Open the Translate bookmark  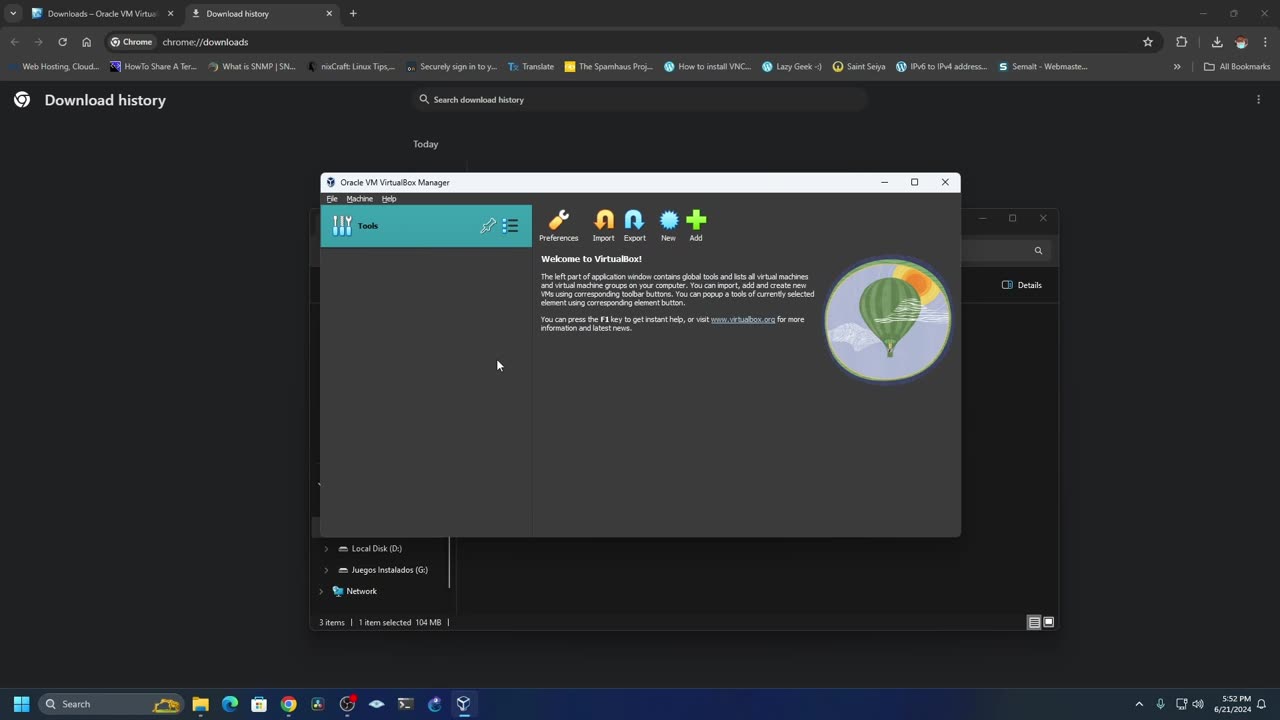pos(530,67)
